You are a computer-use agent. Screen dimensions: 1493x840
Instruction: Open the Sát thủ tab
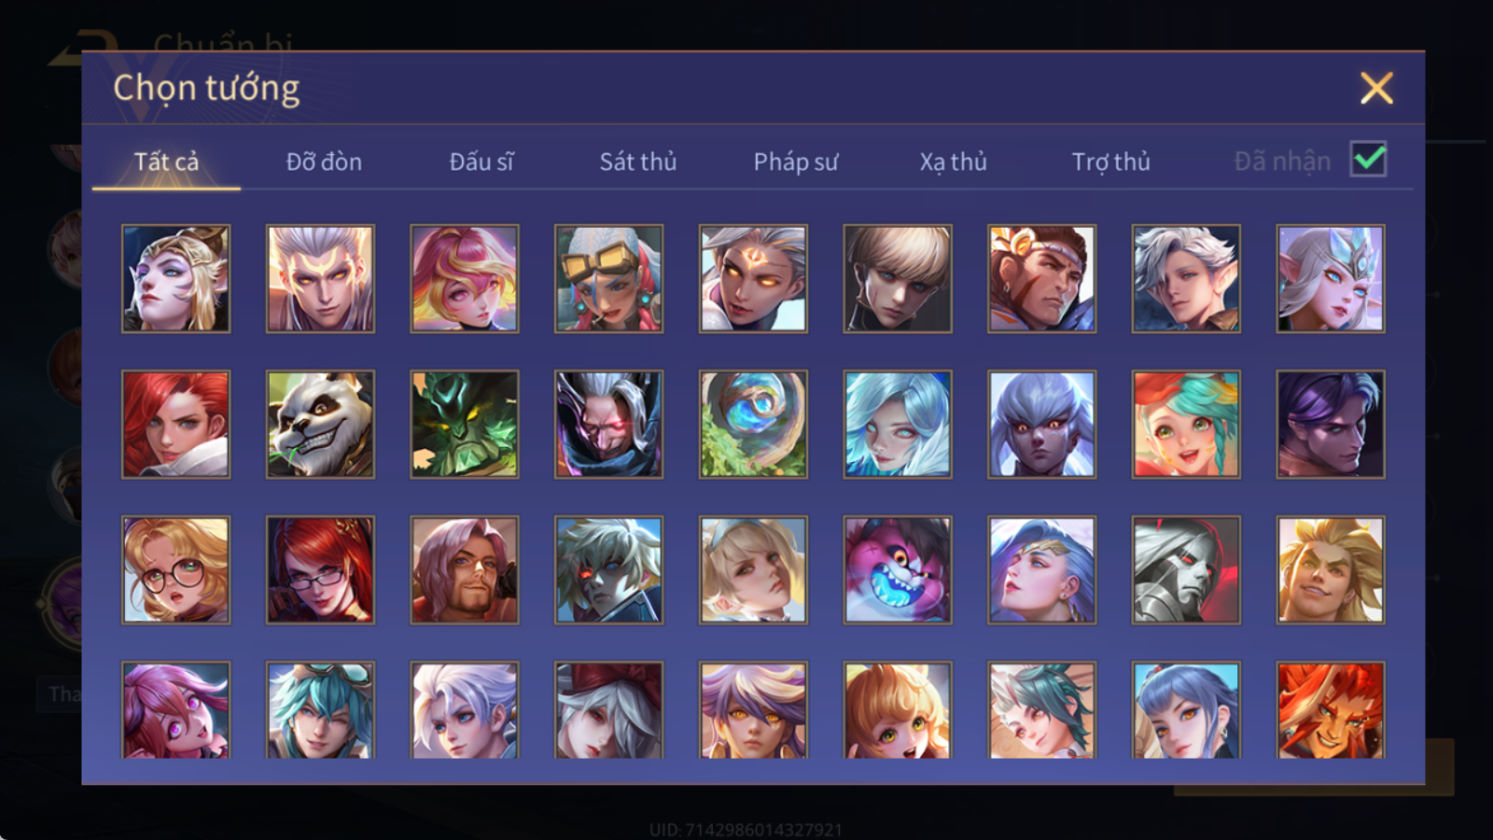(x=638, y=161)
